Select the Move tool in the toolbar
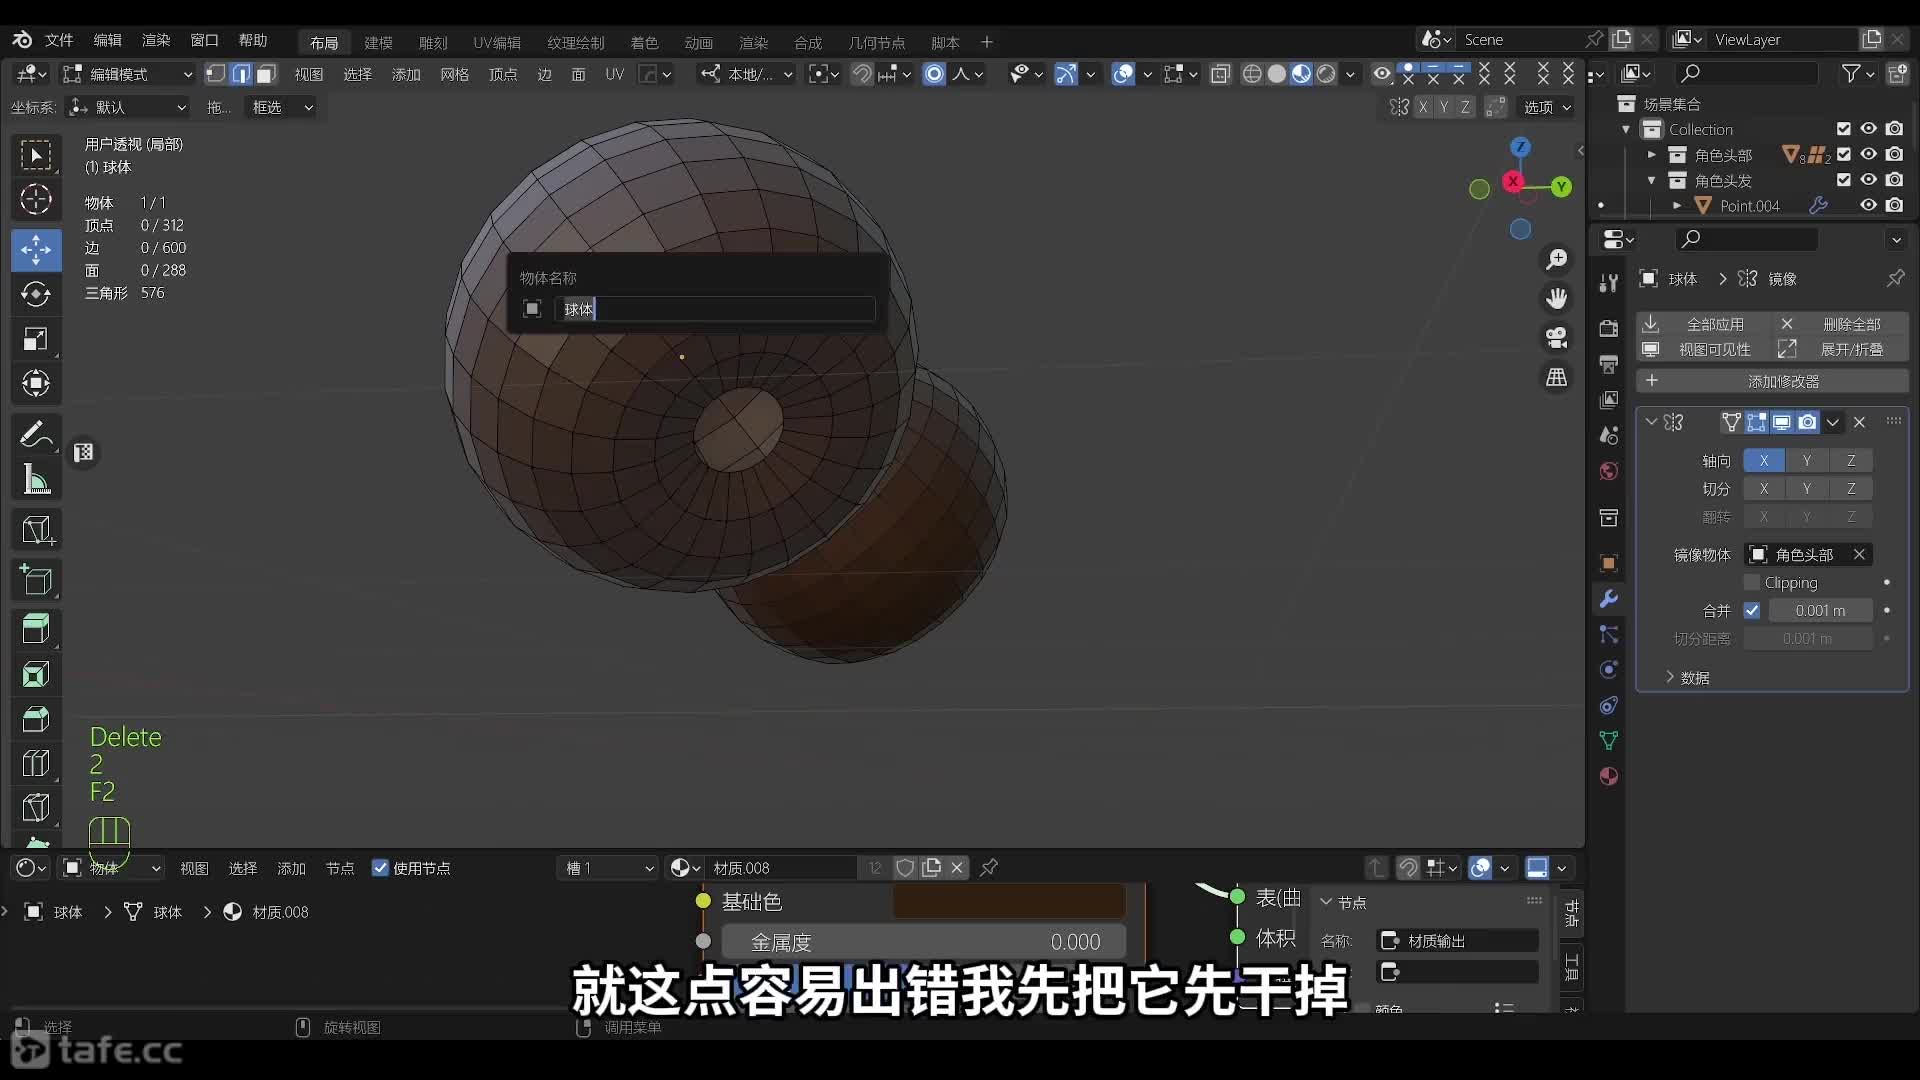This screenshot has height=1080, width=1920. 36,250
